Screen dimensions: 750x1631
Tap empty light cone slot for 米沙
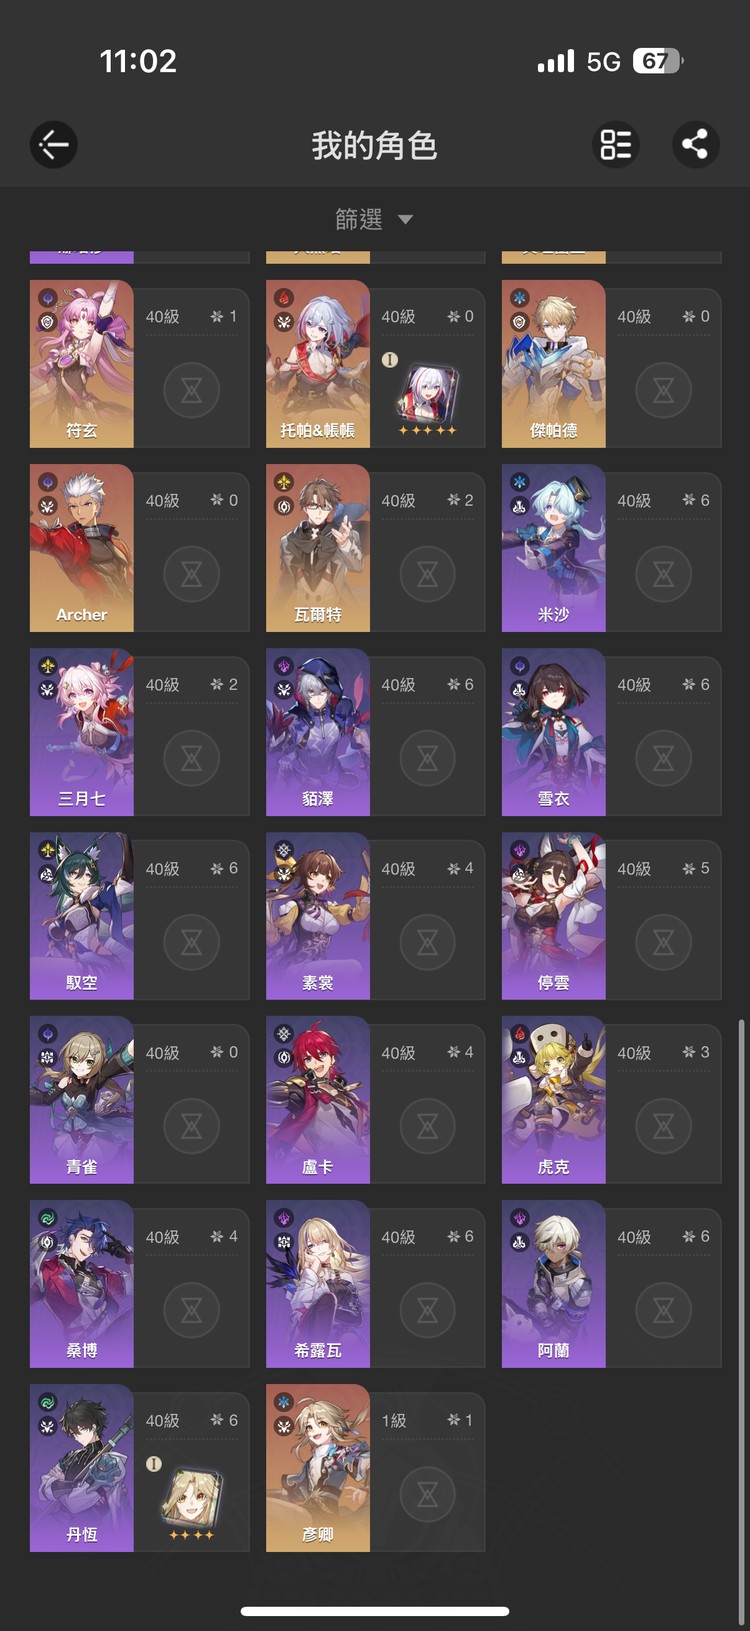coord(664,574)
